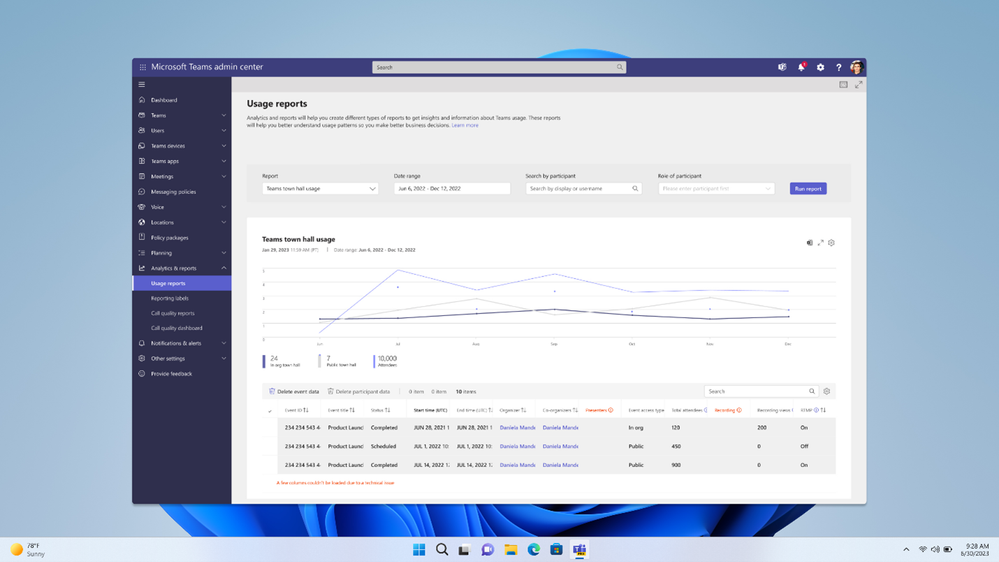Expand Teams section chevron in sidebar
This screenshot has height=562, width=999.
224,115
